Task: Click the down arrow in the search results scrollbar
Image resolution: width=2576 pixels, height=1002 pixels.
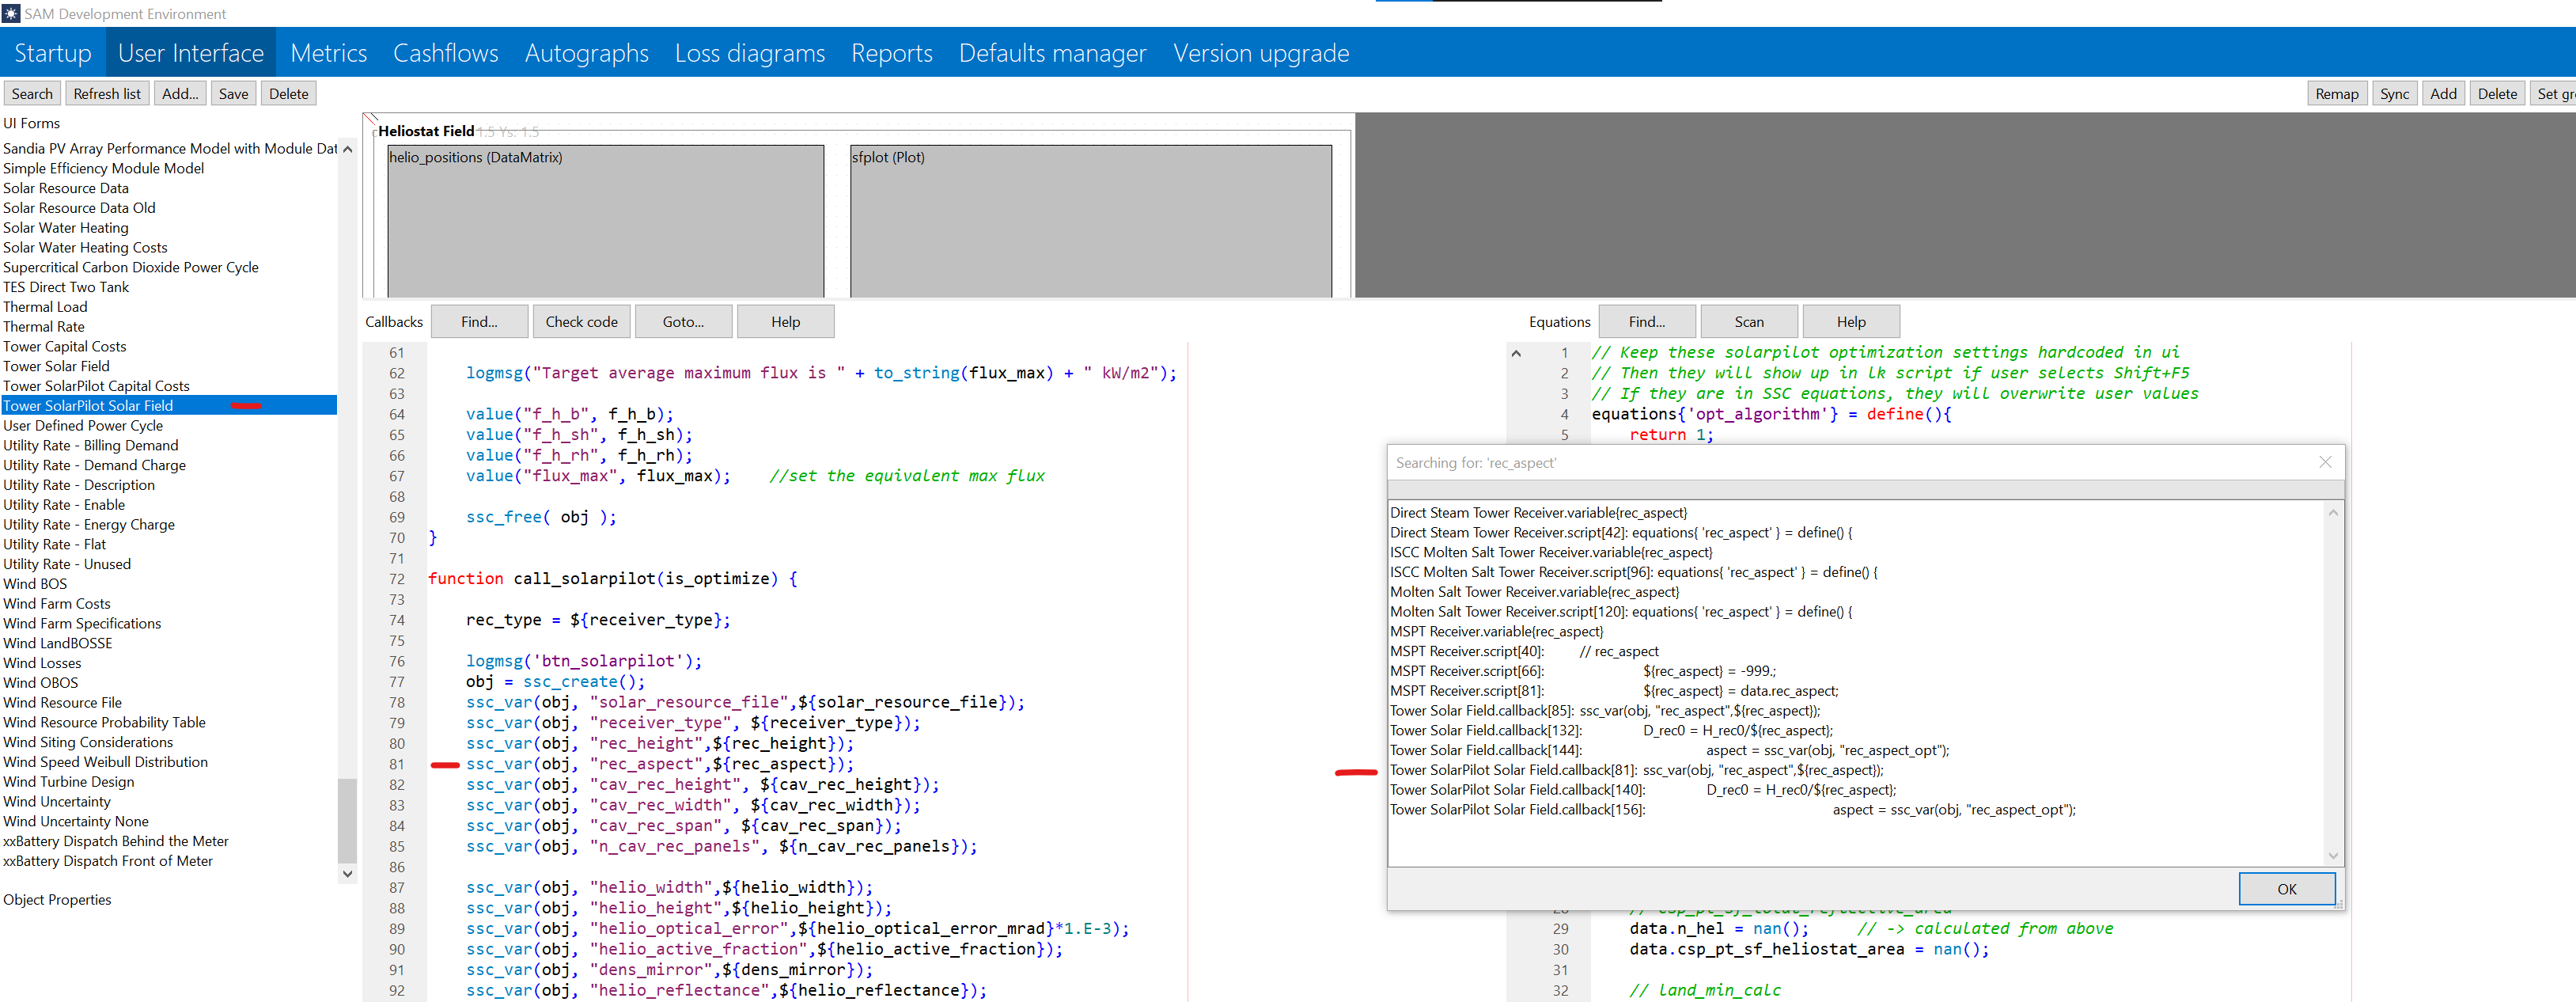Action: (2333, 855)
